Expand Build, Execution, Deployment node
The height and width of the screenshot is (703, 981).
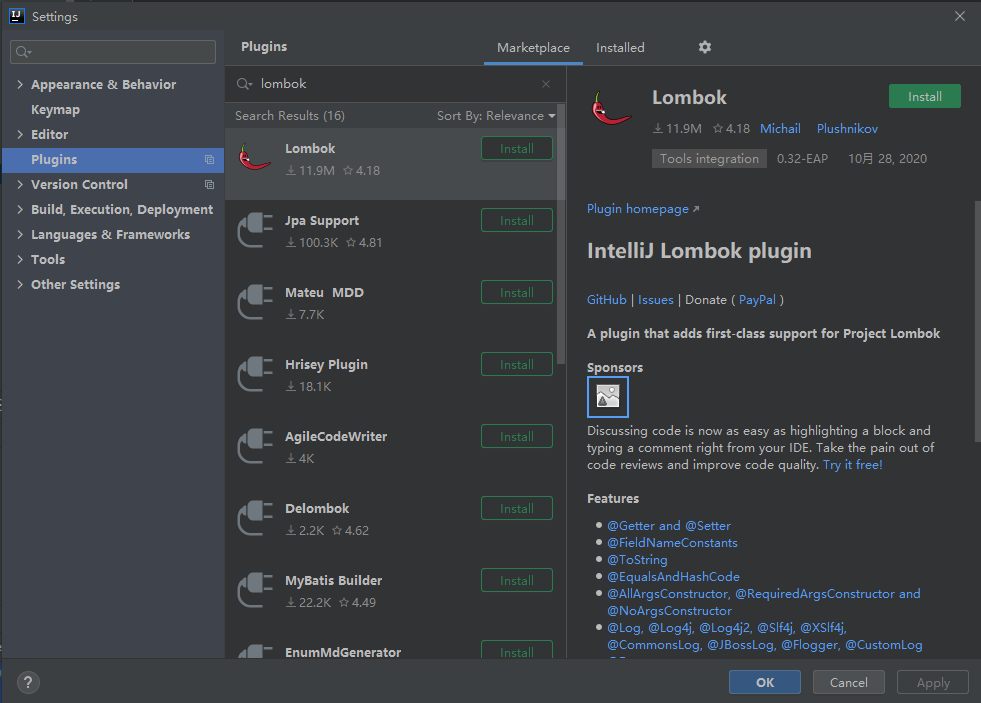coord(20,210)
